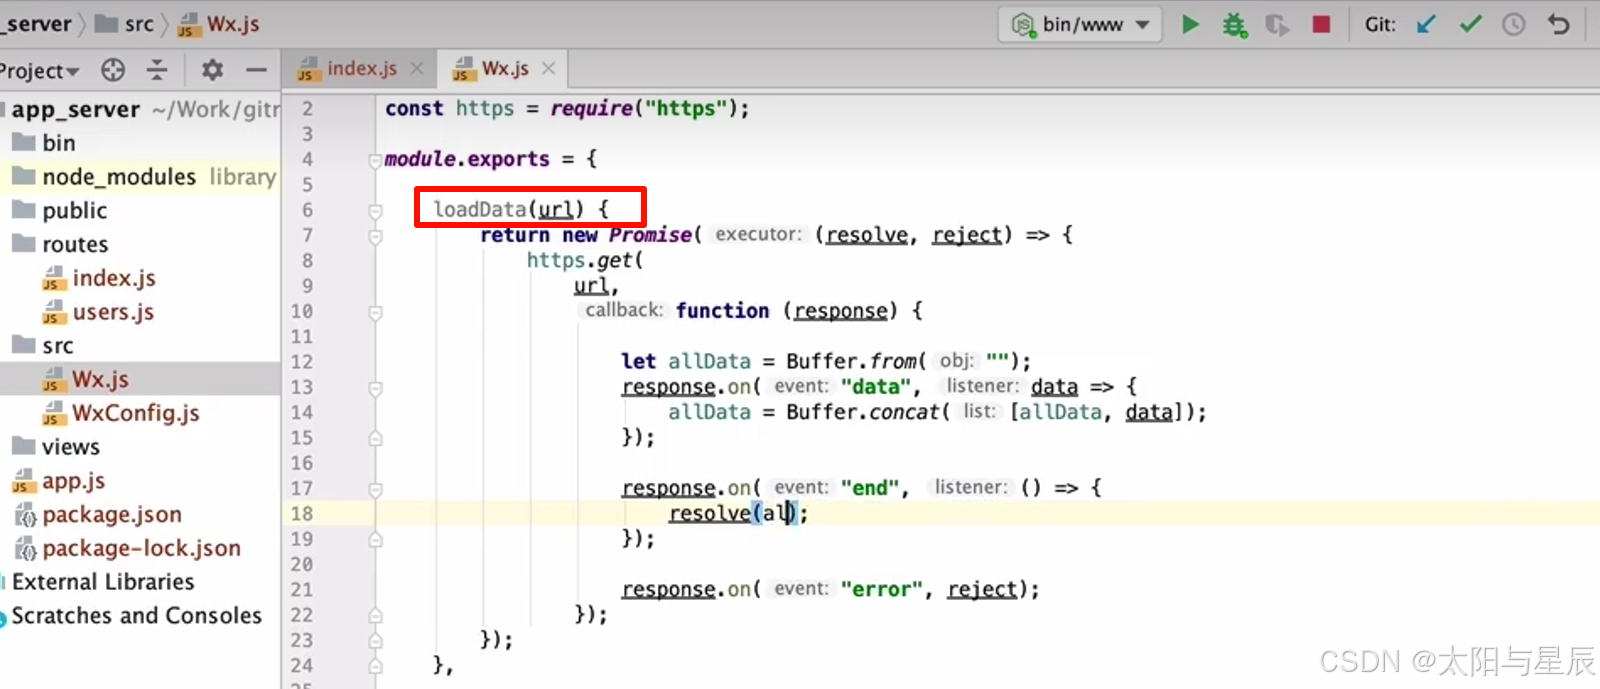Fold loadData method at line 6
Screen dimensions: 1600x689
click(375, 211)
